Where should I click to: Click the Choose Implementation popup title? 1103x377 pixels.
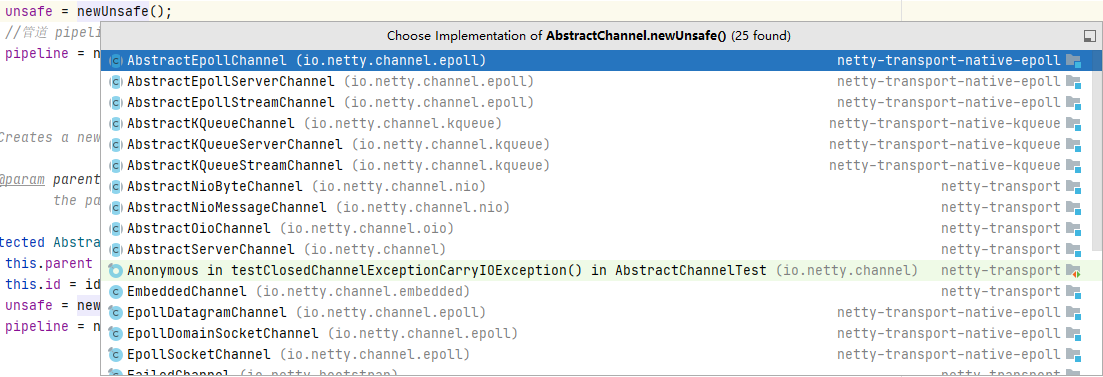tap(589, 36)
